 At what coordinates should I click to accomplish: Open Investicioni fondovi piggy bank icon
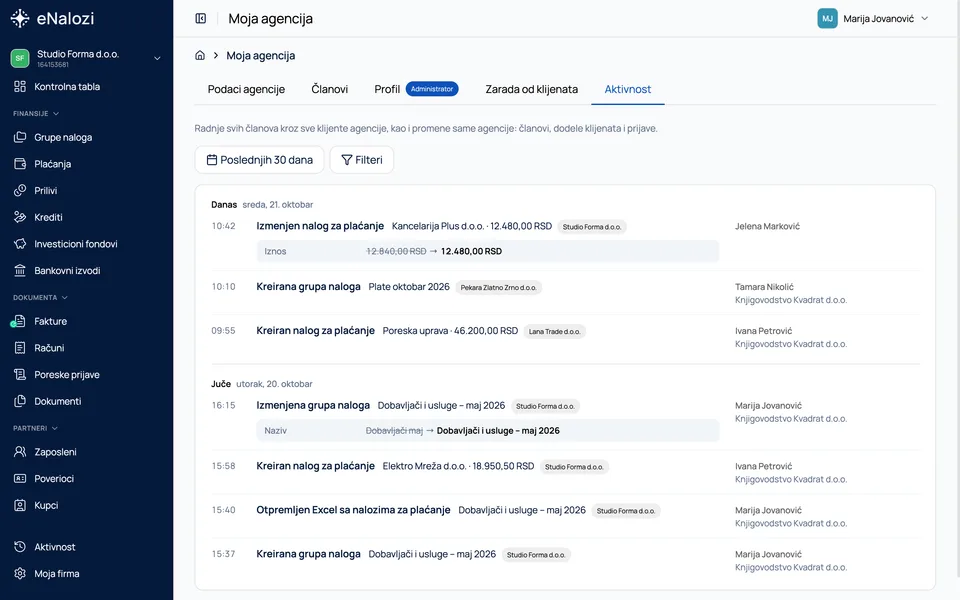[20, 244]
